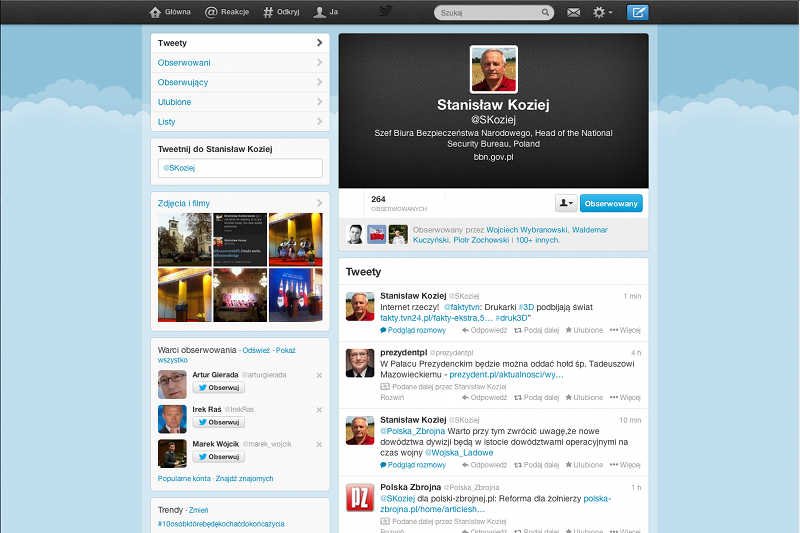The image size is (800, 533).
Task: Click the 264 obserwowanych count
Action: click(x=398, y=203)
